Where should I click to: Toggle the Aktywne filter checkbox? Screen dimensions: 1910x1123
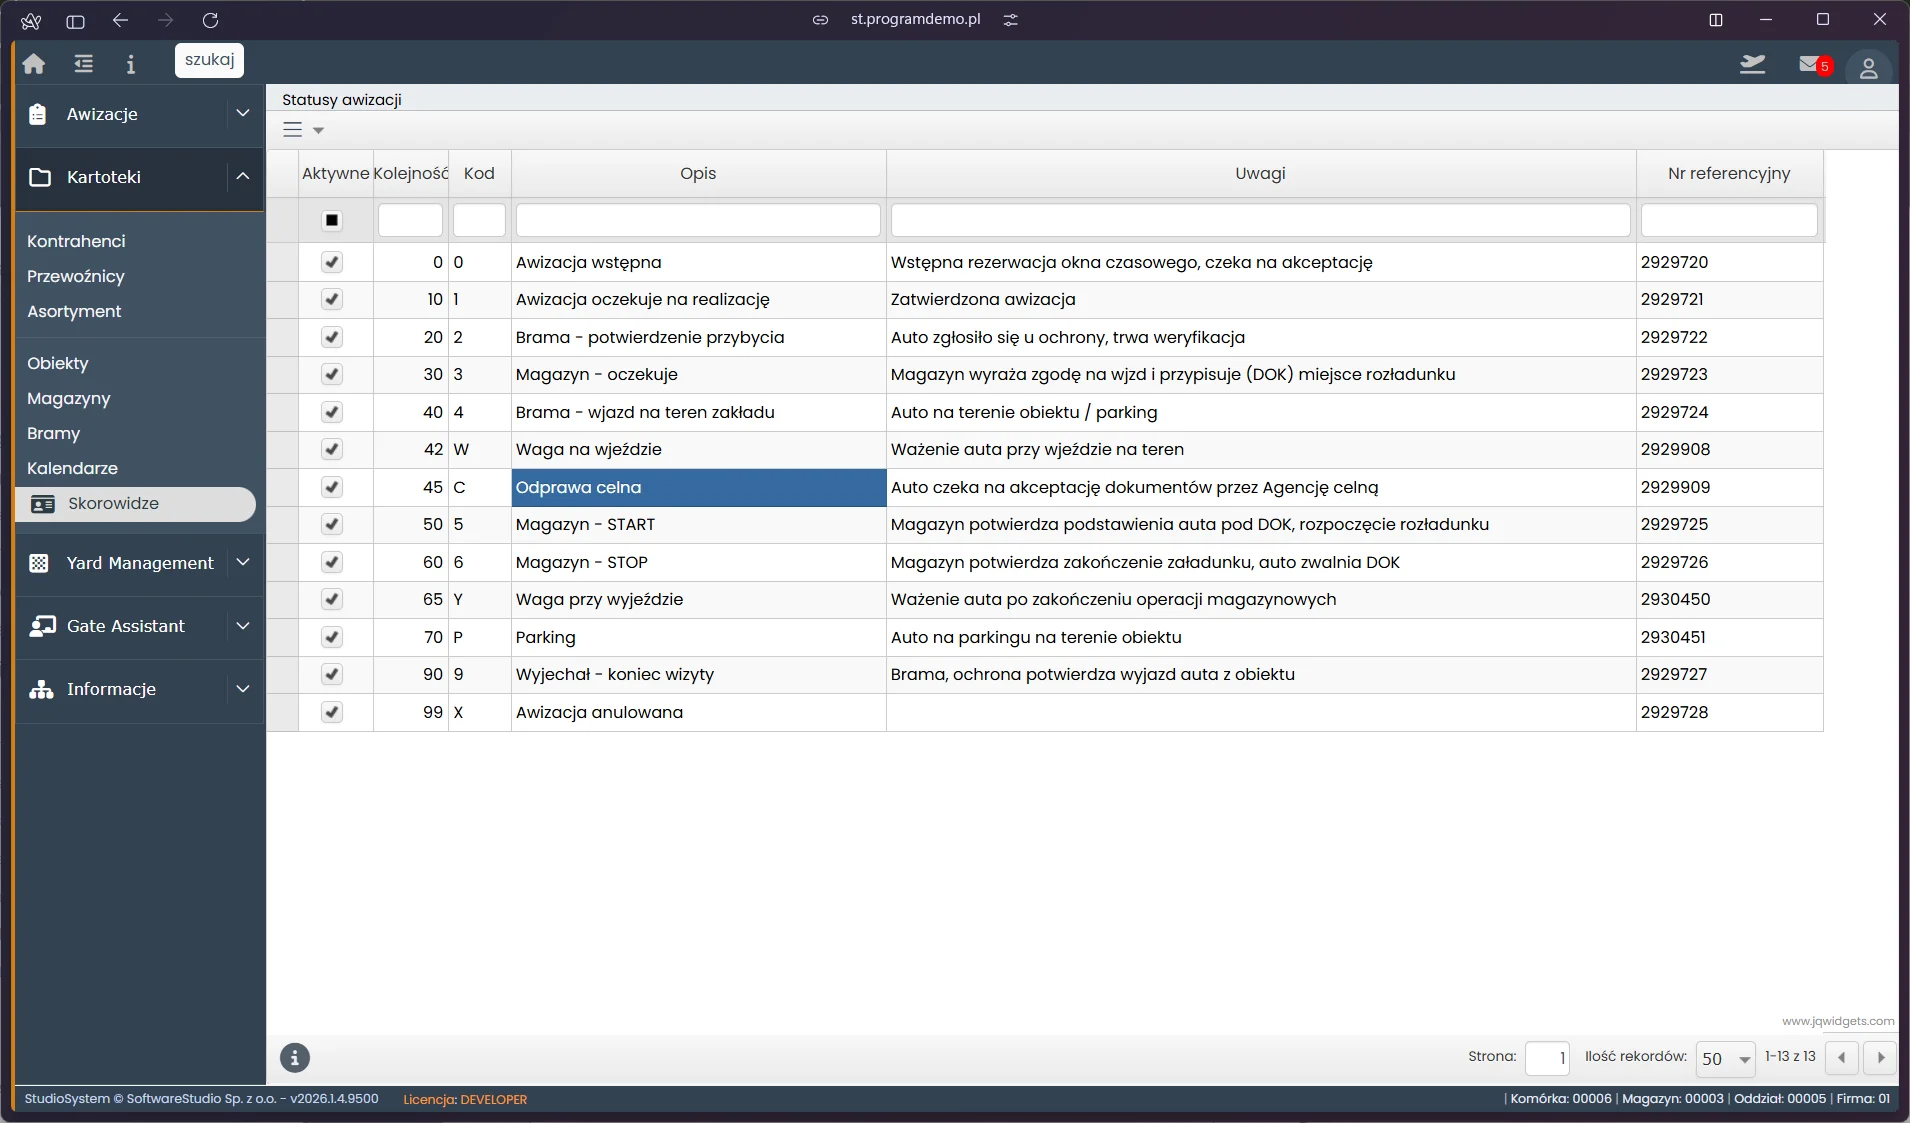click(x=332, y=220)
